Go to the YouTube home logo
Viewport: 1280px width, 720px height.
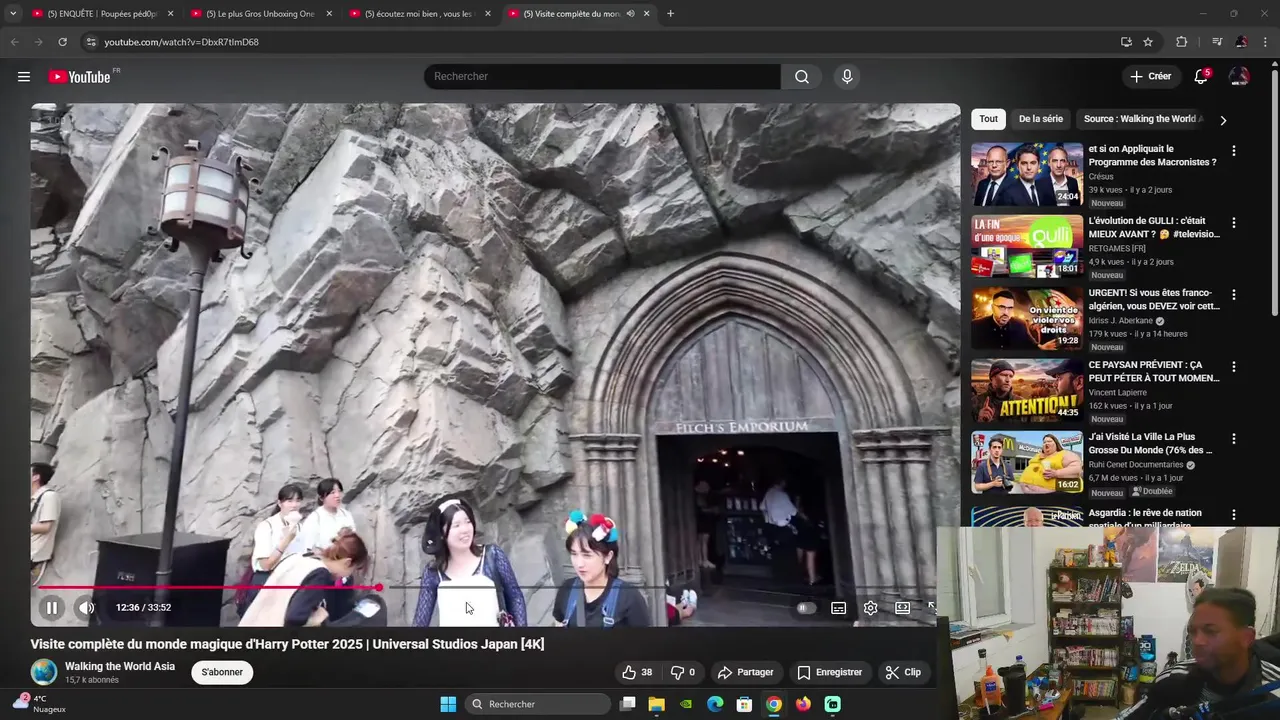click(x=79, y=77)
